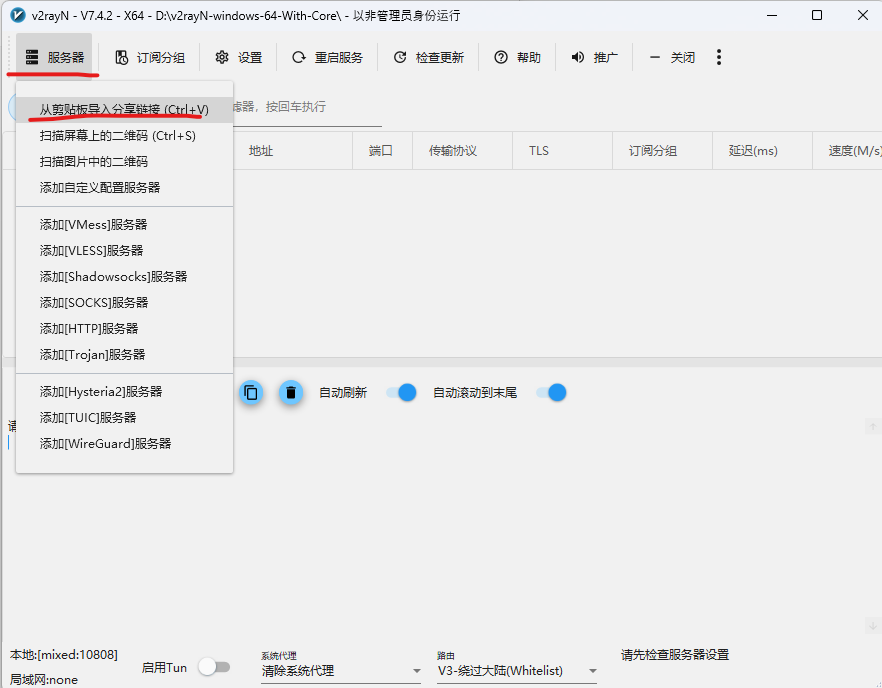Click the 本地:[mixed:10808] status text
Image resolution: width=882 pixels, height=688 pixels.
tap(64, 655)
